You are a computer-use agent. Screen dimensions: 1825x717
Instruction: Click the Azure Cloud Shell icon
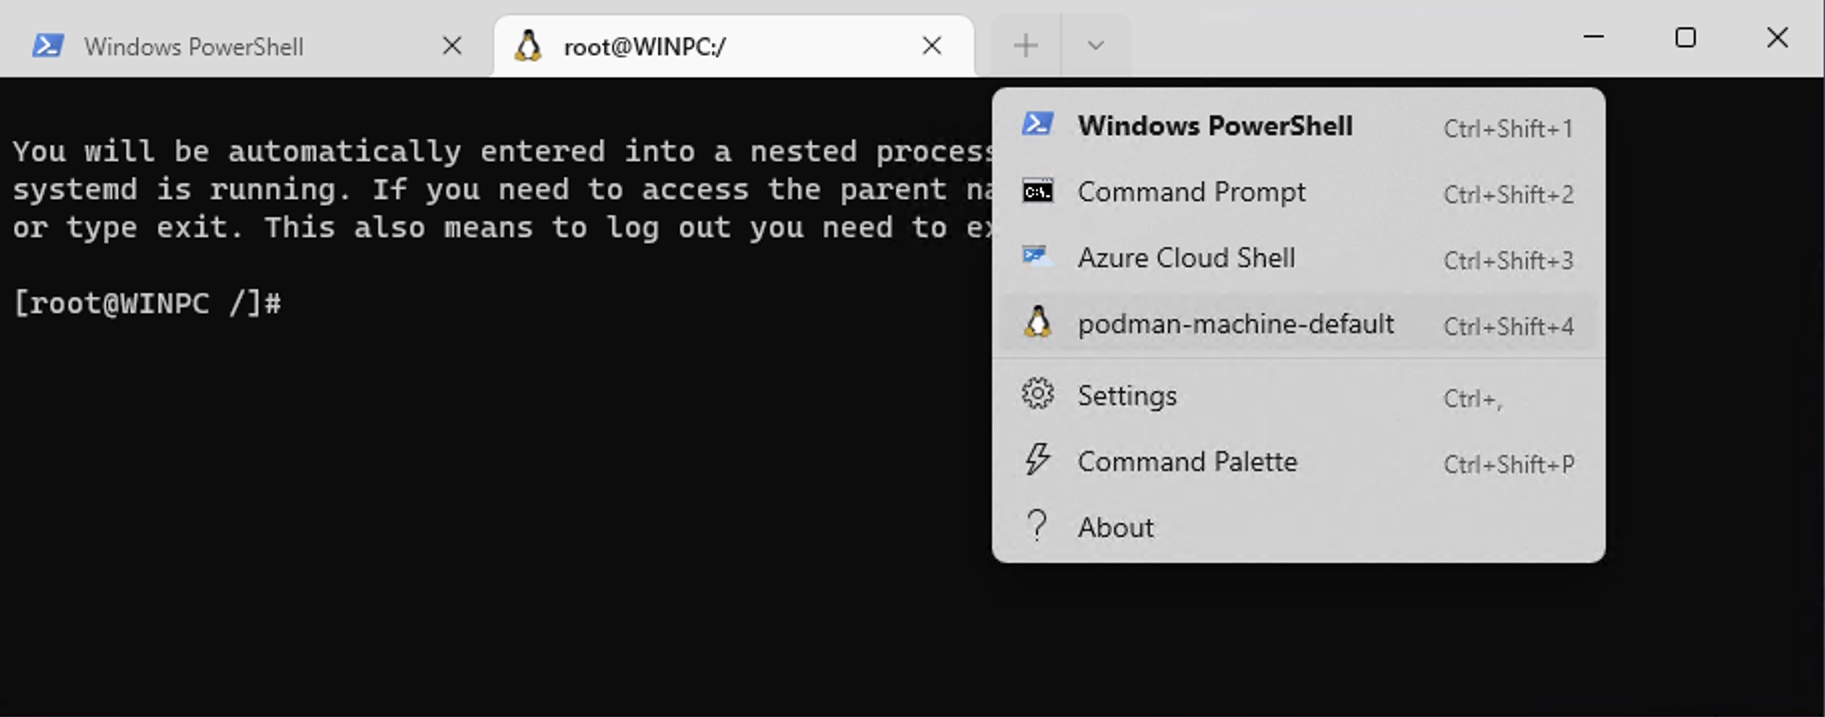1037,257
